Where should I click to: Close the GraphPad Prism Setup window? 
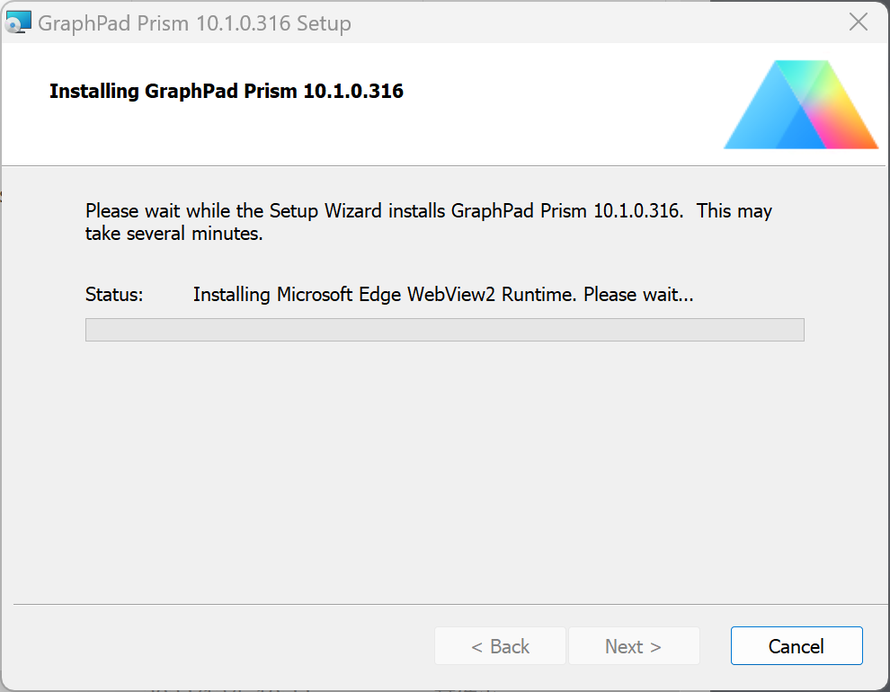858,22
